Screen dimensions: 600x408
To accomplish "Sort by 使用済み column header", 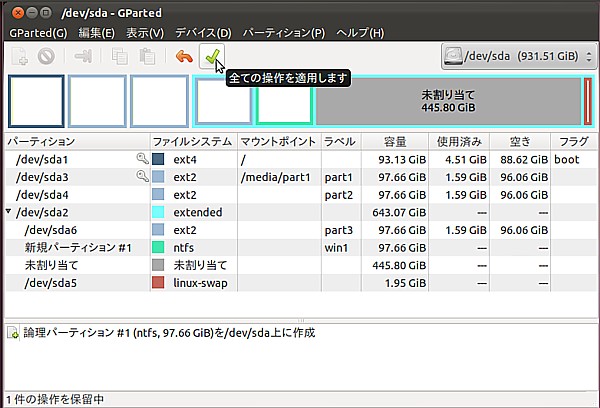I will [x=459, y=142].
